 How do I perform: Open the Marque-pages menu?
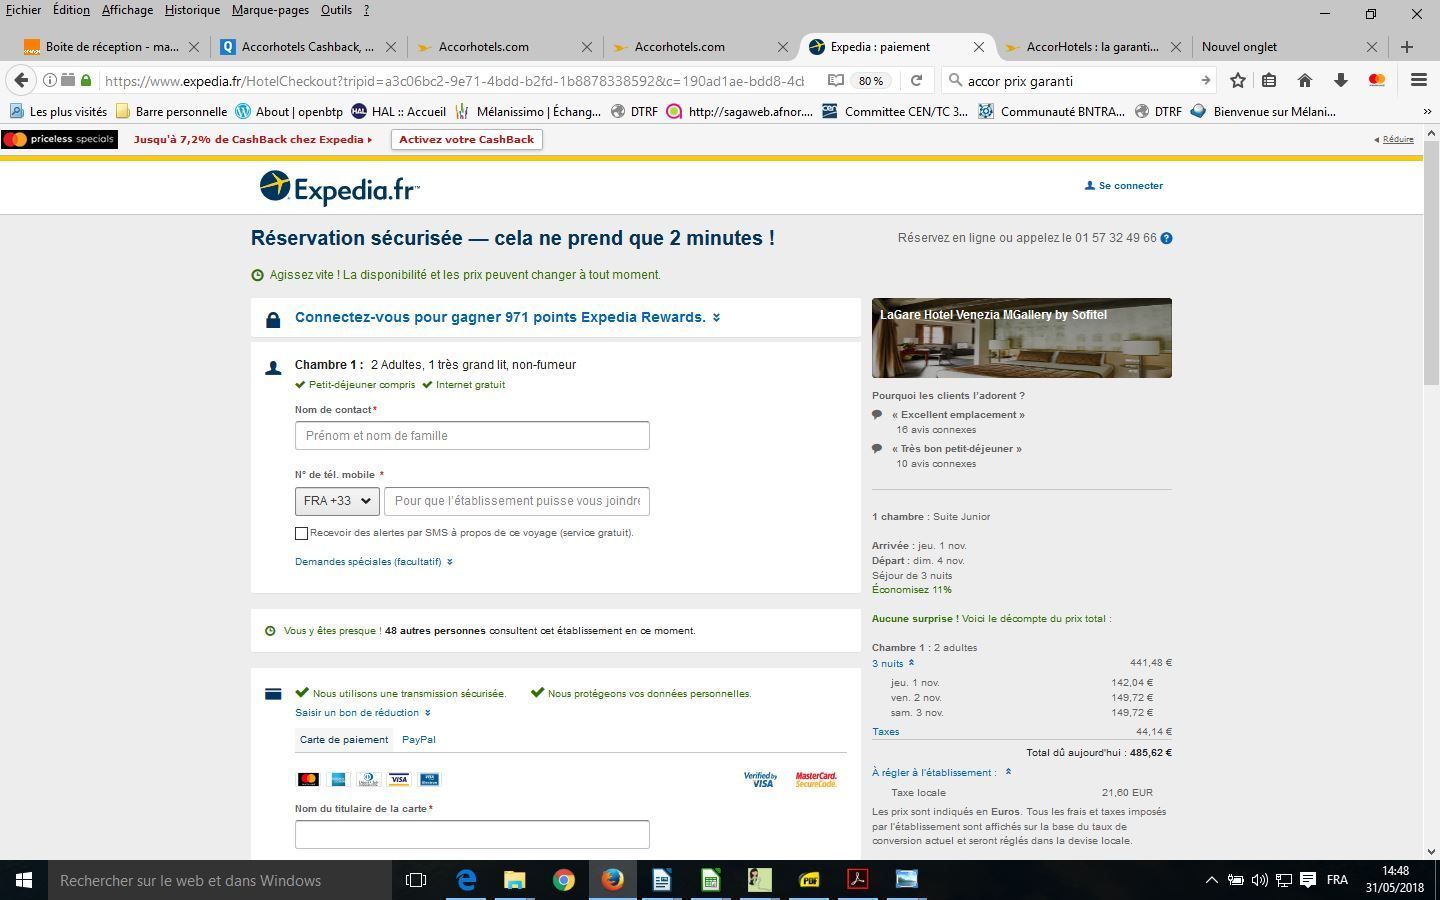pyautogui.click(x=270, y=10)
